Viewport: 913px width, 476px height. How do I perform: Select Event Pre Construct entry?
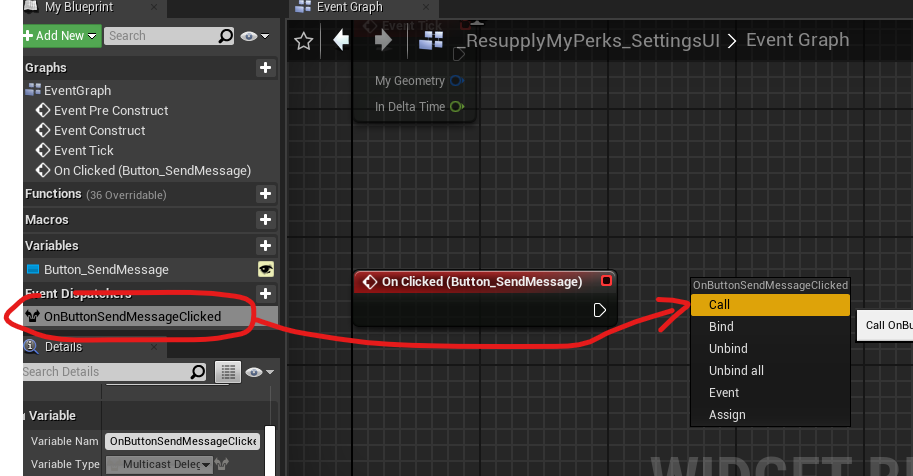[x=111, y=111]
